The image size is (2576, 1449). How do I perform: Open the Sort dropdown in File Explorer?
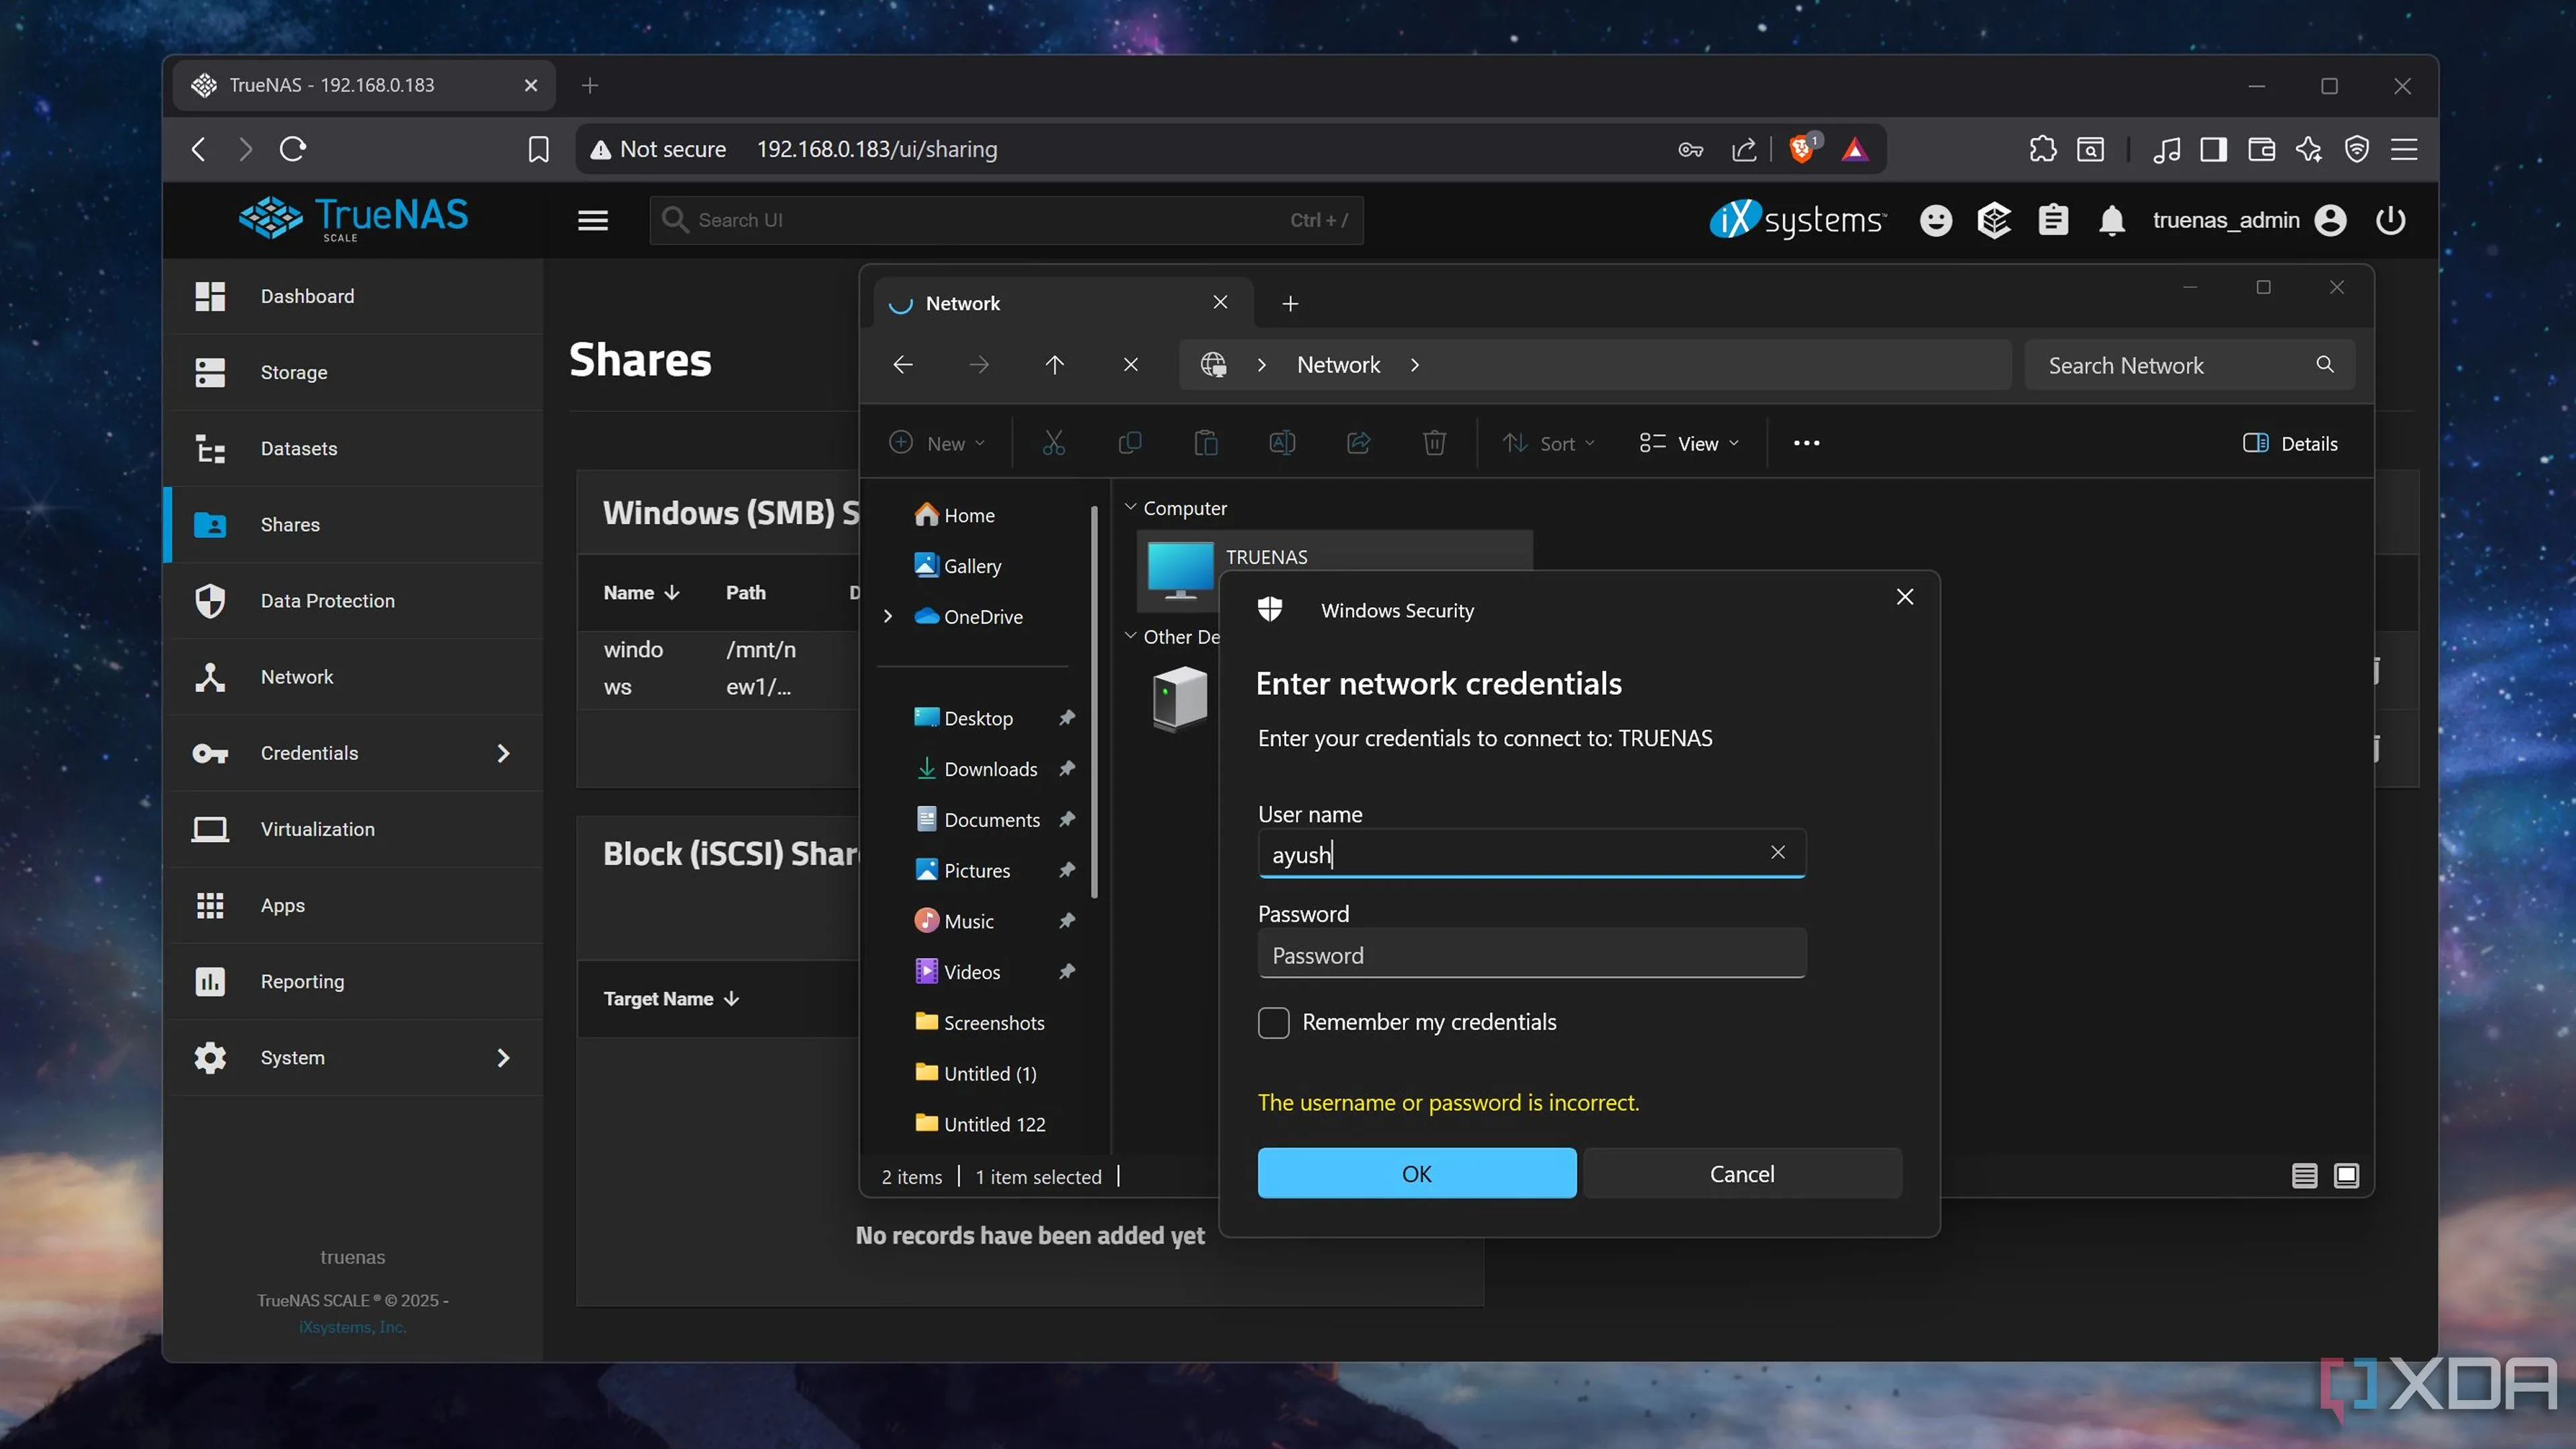point(1549,443)
